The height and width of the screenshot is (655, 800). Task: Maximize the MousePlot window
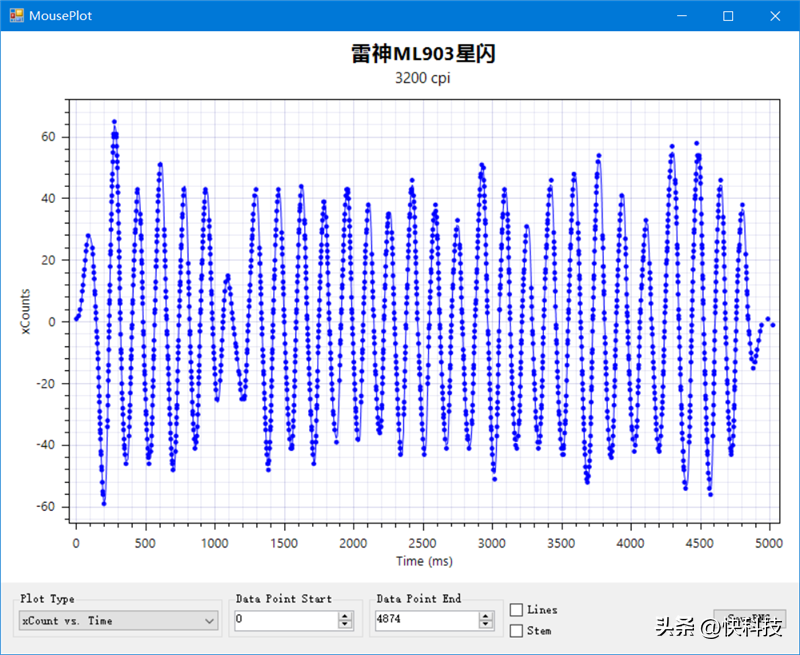728,16
